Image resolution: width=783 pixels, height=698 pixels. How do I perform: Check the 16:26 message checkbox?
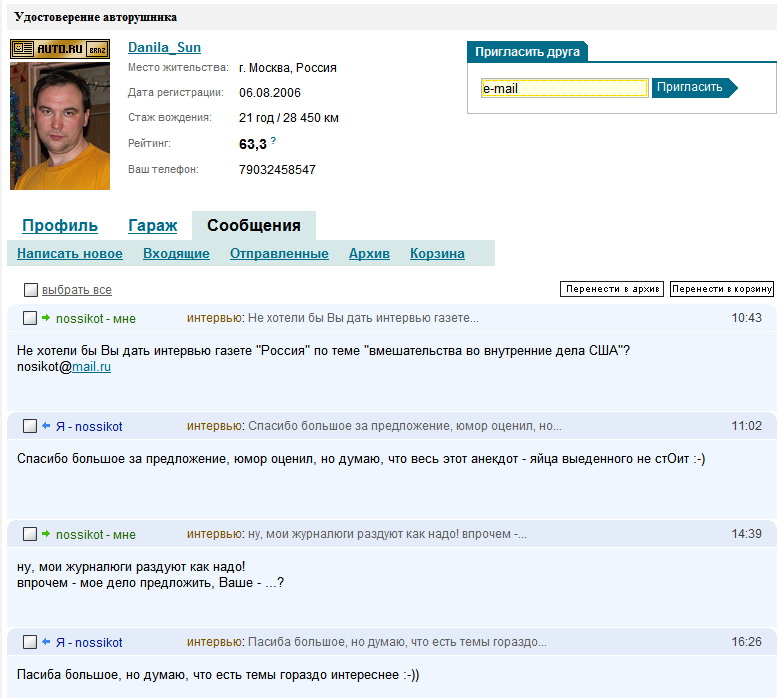(30, 642)
